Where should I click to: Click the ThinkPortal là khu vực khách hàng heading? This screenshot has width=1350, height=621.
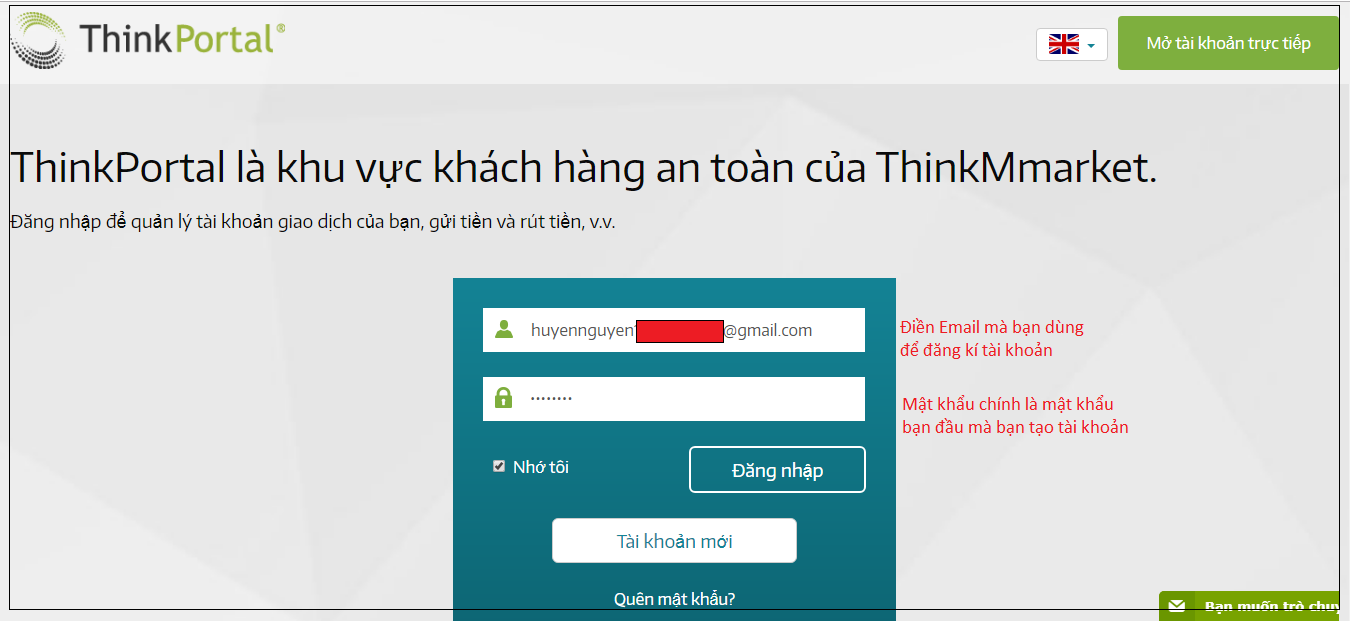[583, 167]
